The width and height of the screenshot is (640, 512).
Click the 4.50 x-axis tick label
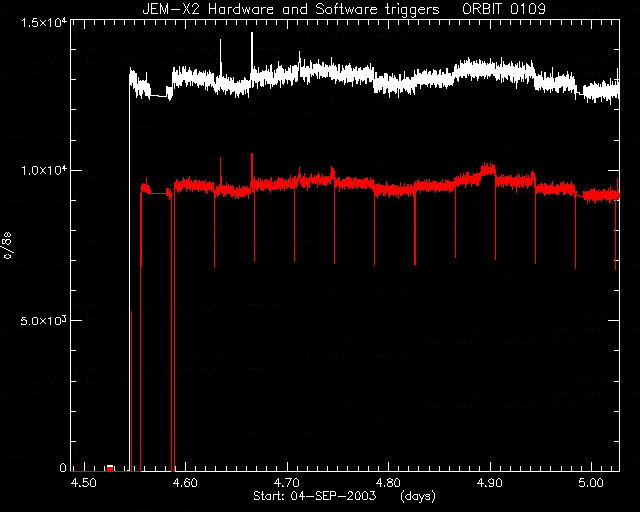tap(83, 483)
